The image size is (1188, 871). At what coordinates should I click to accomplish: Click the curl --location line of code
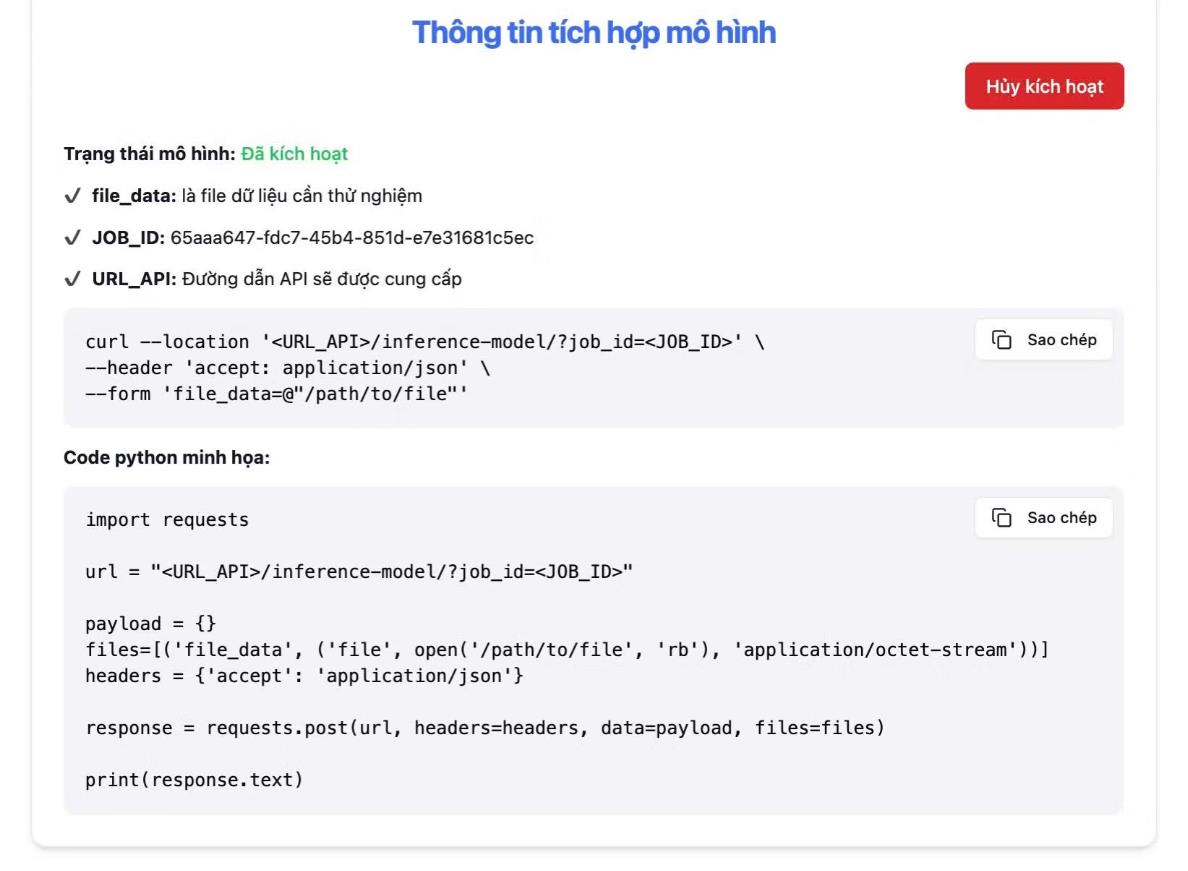[x=425, y=342]
